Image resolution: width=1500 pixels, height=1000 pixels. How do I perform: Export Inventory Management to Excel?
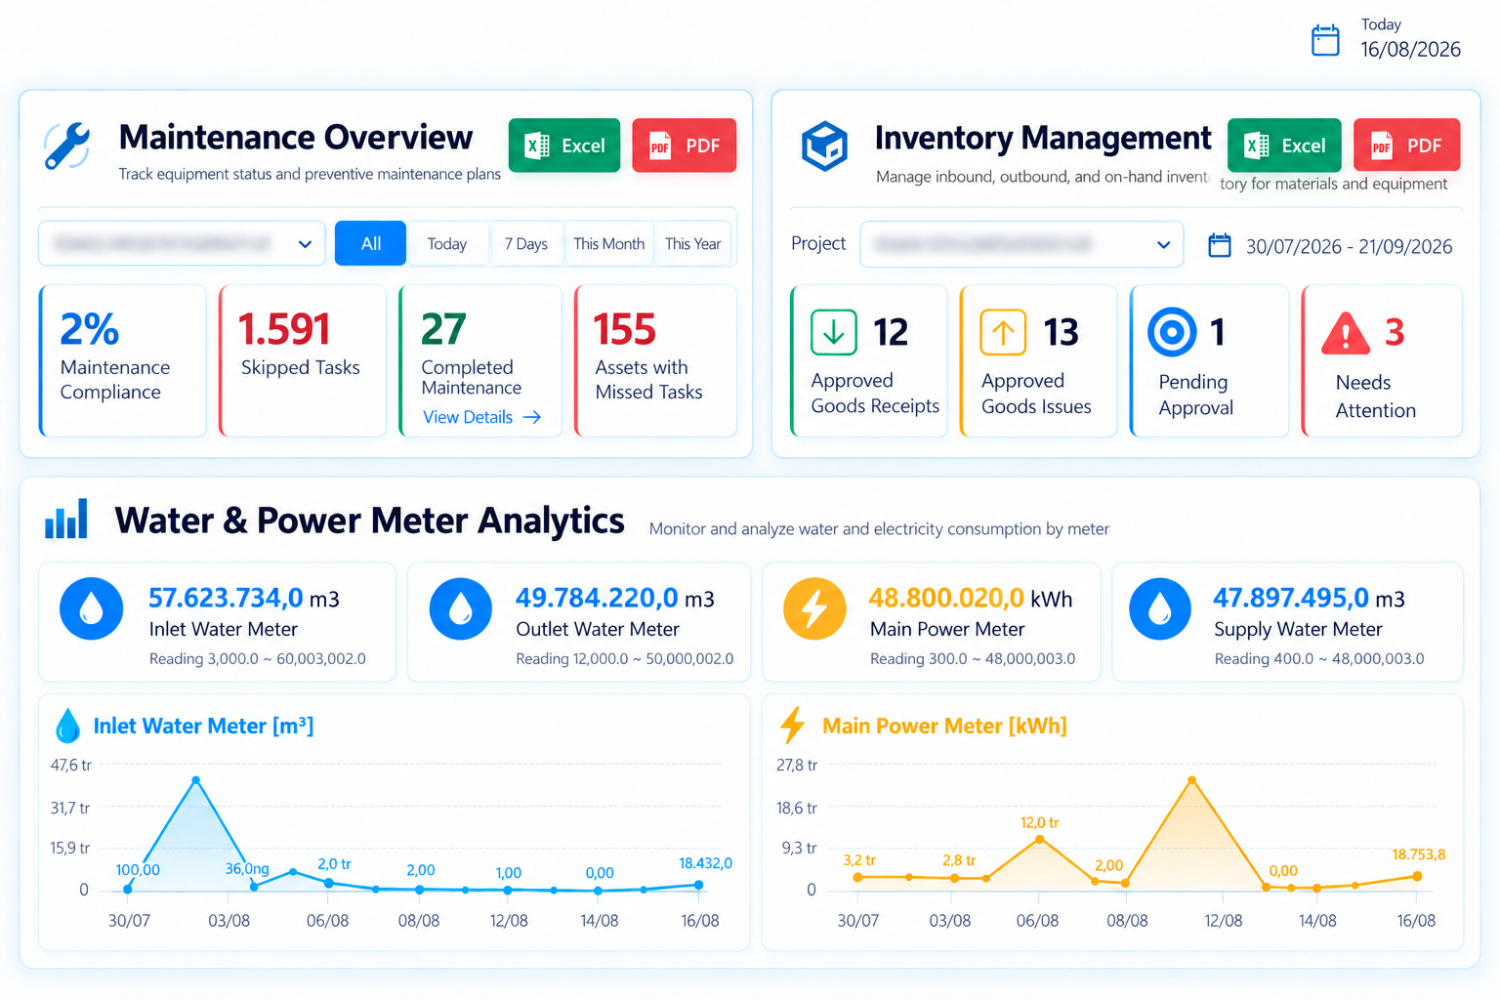click(1284, 146)
